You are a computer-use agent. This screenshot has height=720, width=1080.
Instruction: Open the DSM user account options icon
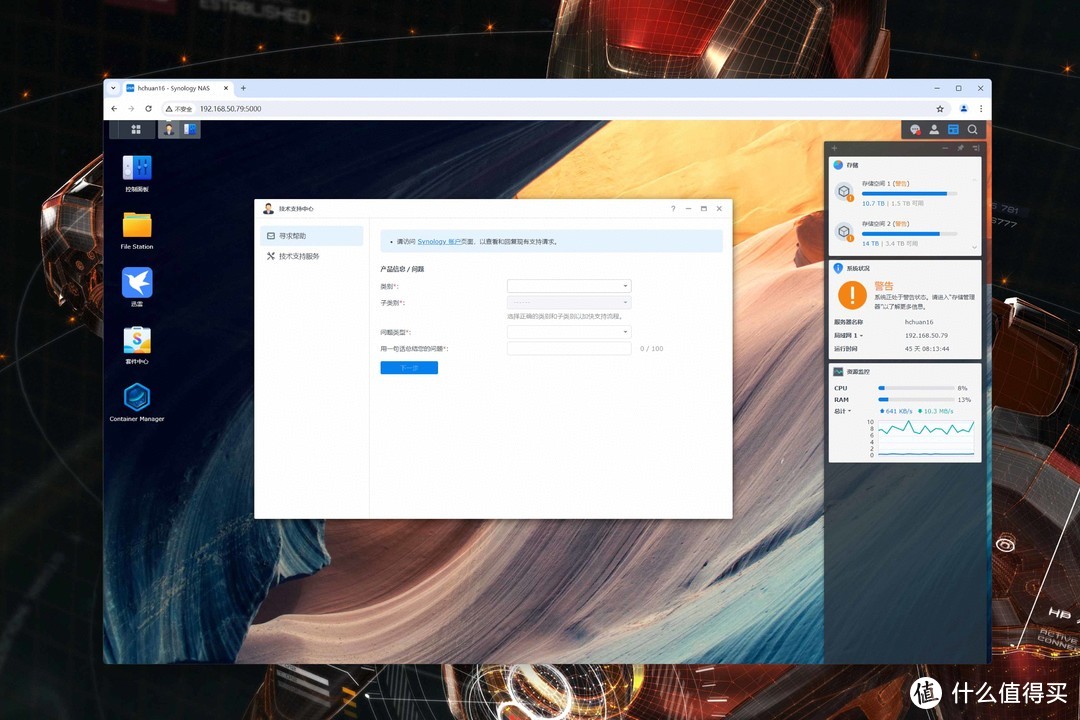tap(934, 129)
